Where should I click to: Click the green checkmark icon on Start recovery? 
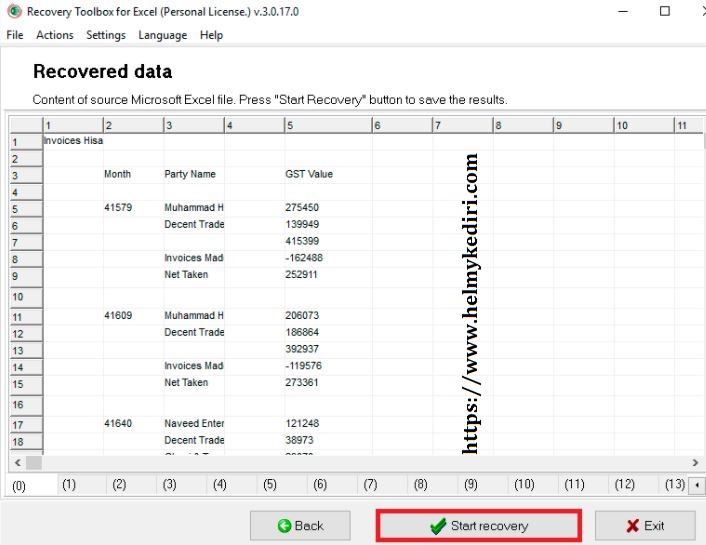coord(438,526)
